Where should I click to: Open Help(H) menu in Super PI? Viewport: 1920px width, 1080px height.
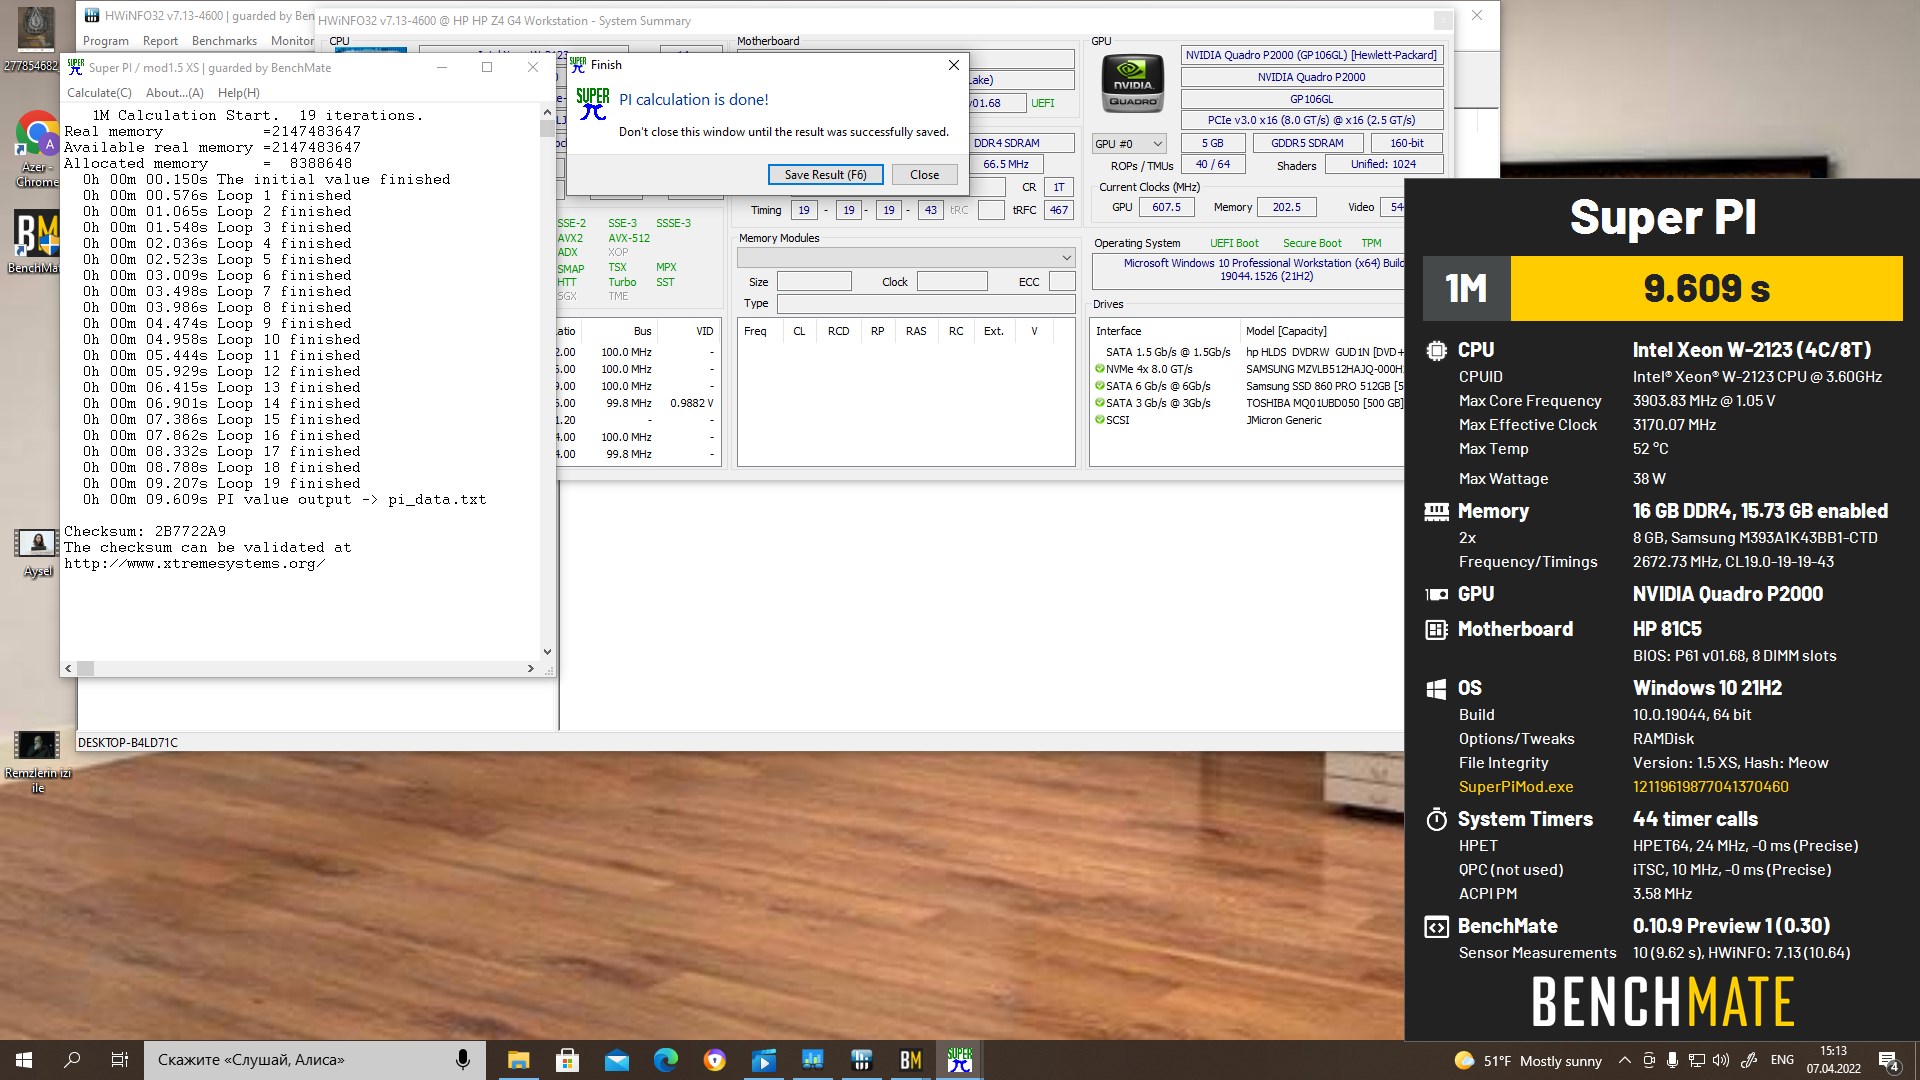[238, 93]
